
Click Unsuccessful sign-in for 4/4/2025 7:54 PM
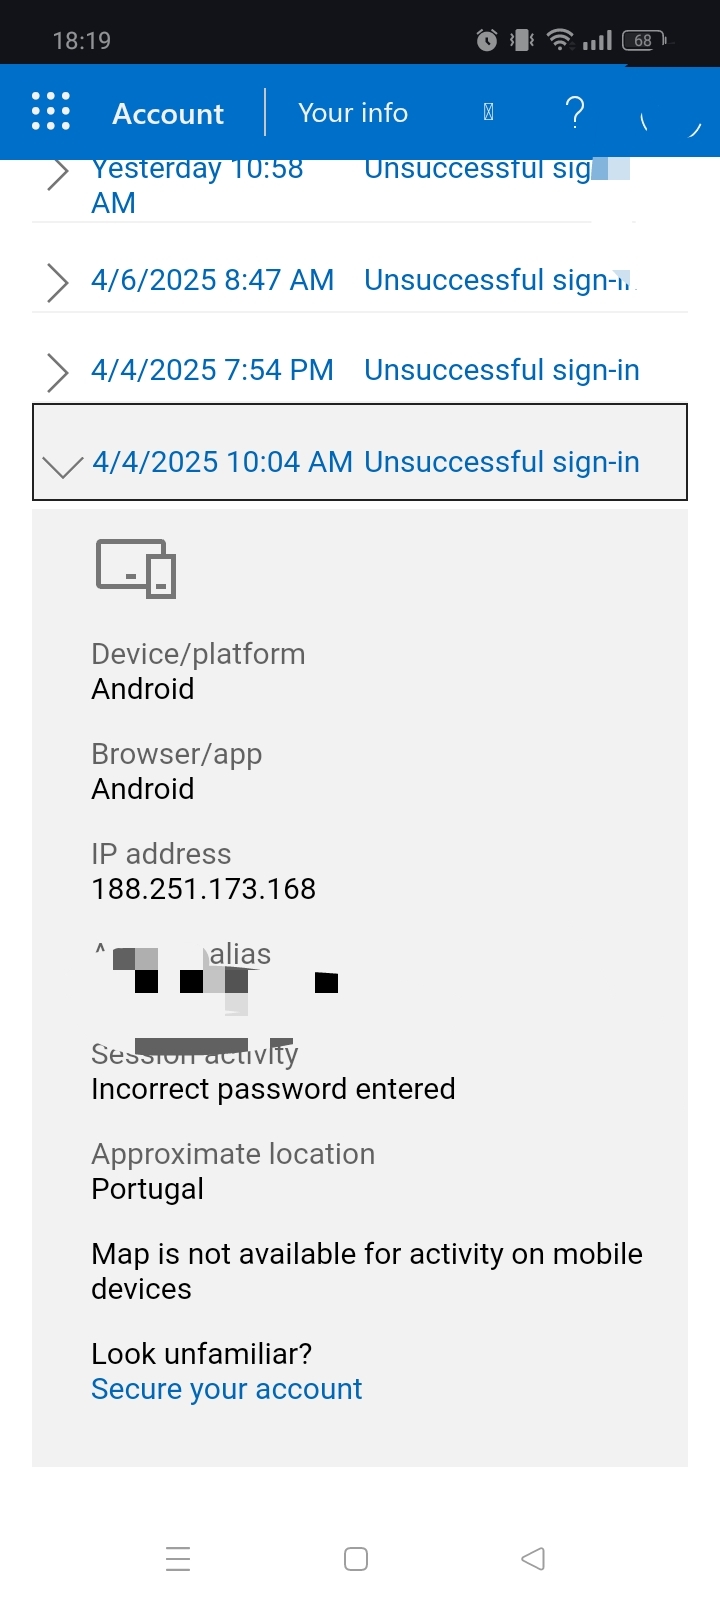click(501, 370)
